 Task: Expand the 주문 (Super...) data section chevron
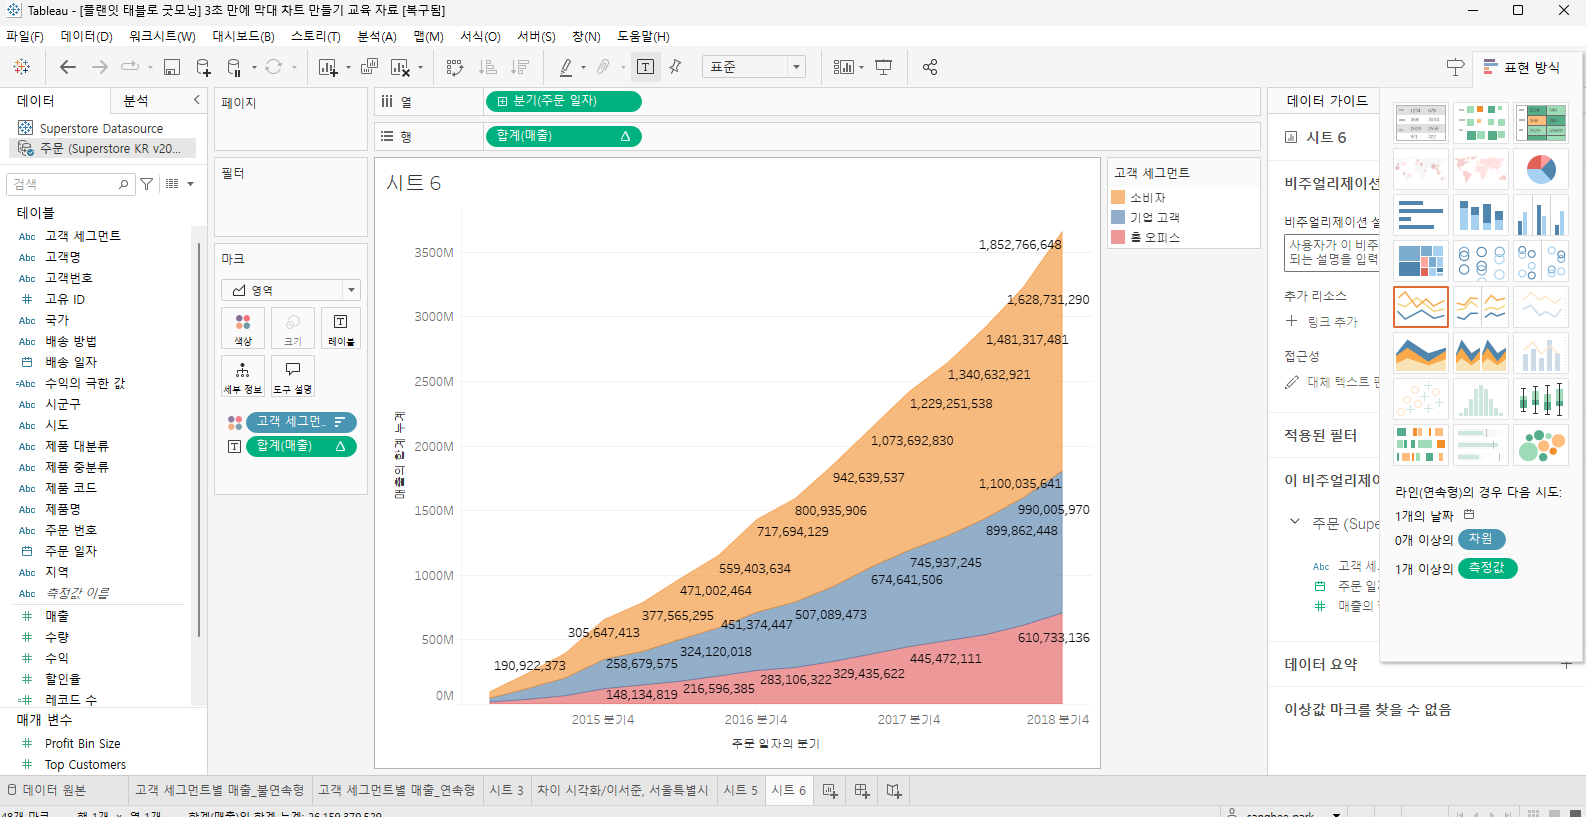point(1295,522)
